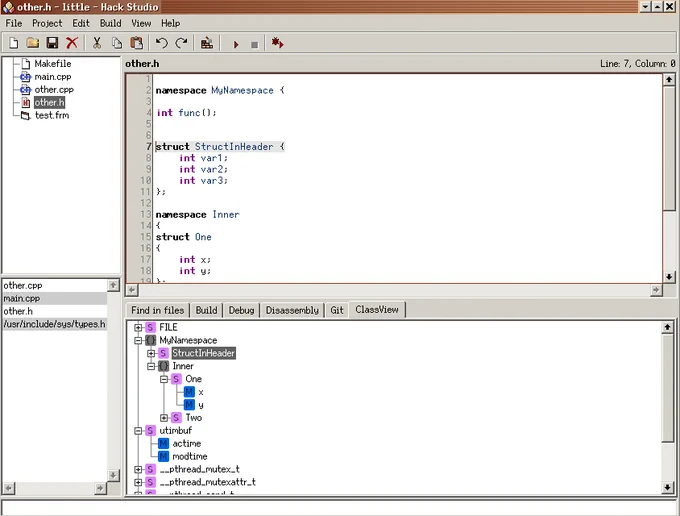This screenshot has height=516, width=680.
Task: Click editor vertical scrollbar up arrow
Action: (669, 79)
